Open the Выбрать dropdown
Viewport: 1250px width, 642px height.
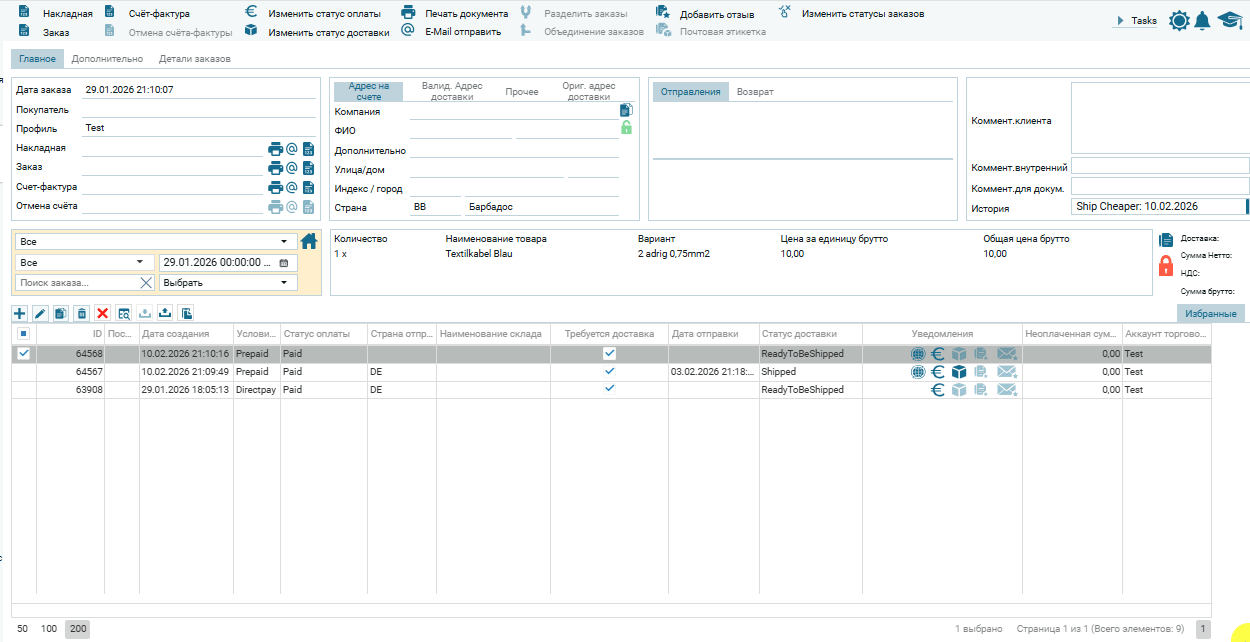click(x=228, y=283)
